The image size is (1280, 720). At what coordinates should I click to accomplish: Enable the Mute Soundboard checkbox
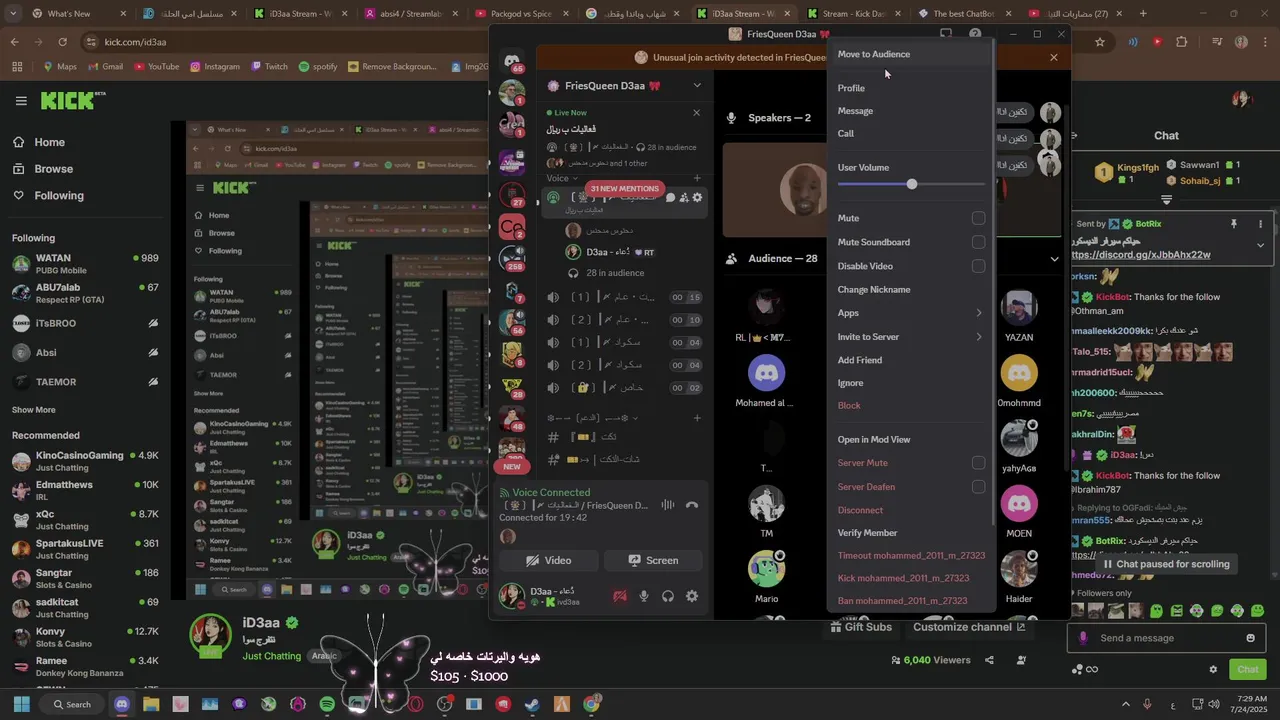tap(978, 242)
